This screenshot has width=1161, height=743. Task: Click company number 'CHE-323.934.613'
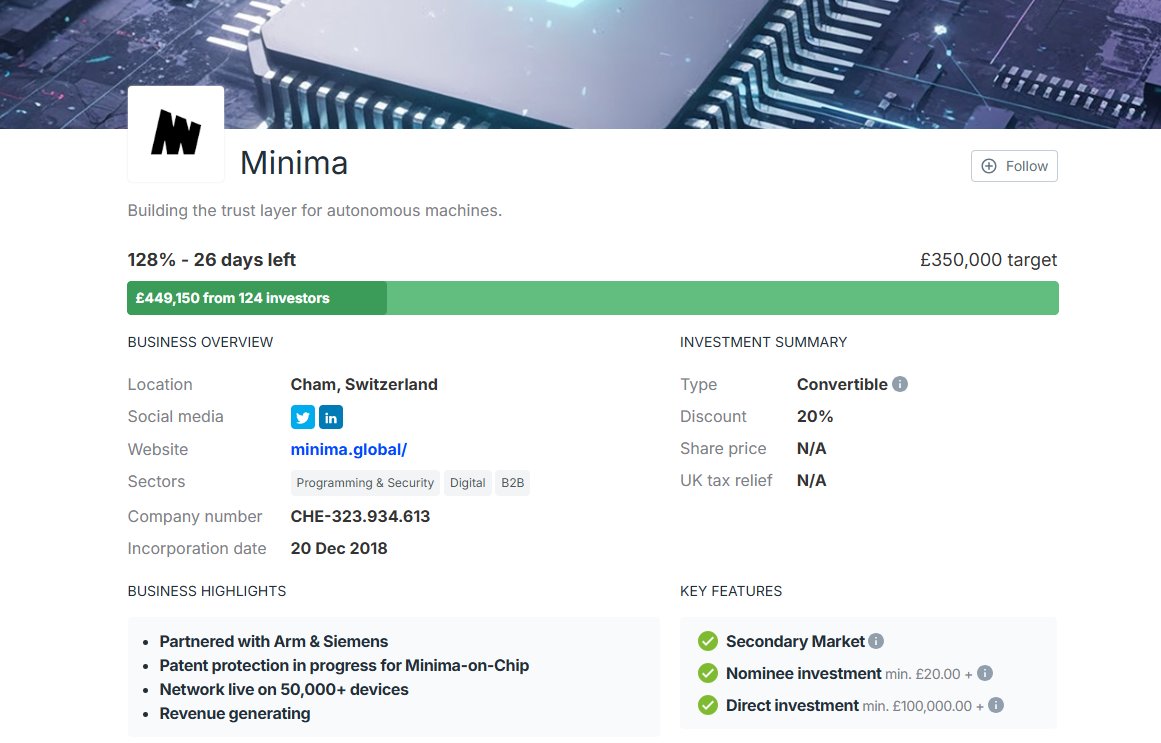[x=360, y=516]
